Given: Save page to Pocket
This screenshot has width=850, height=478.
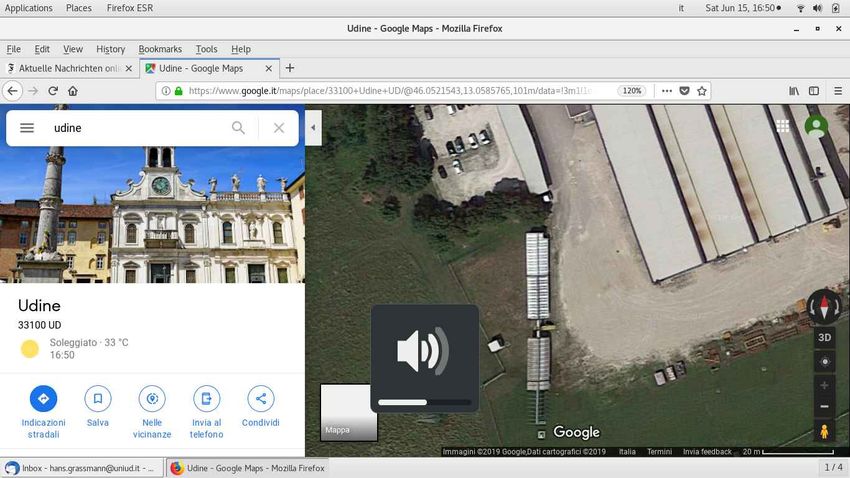Looking at the screenshot, I should coord(684,91).
